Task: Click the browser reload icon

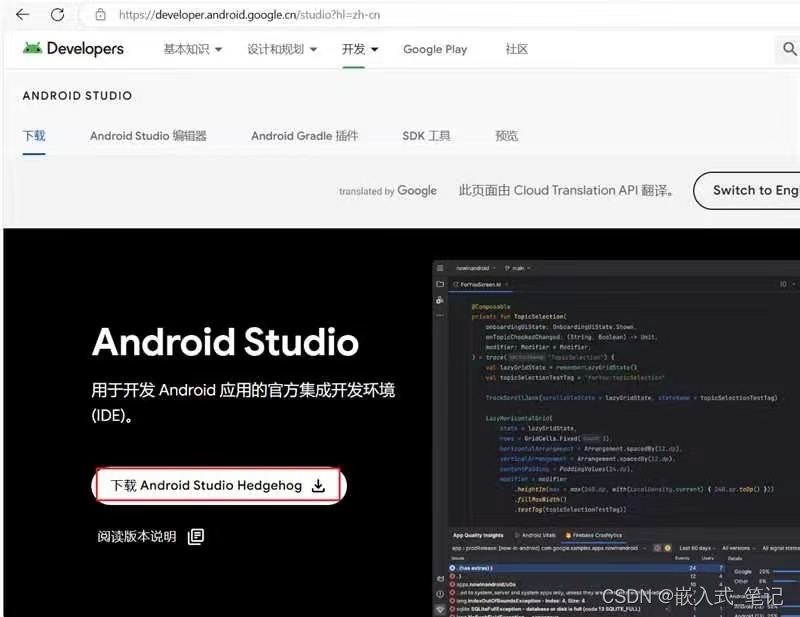Action: (57, 15)
